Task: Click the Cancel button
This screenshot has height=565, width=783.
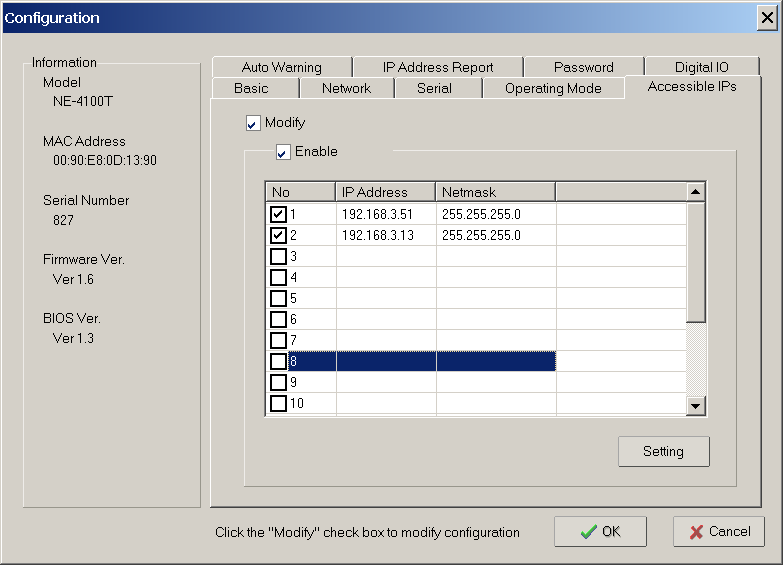Action: (x=719, y=532)
